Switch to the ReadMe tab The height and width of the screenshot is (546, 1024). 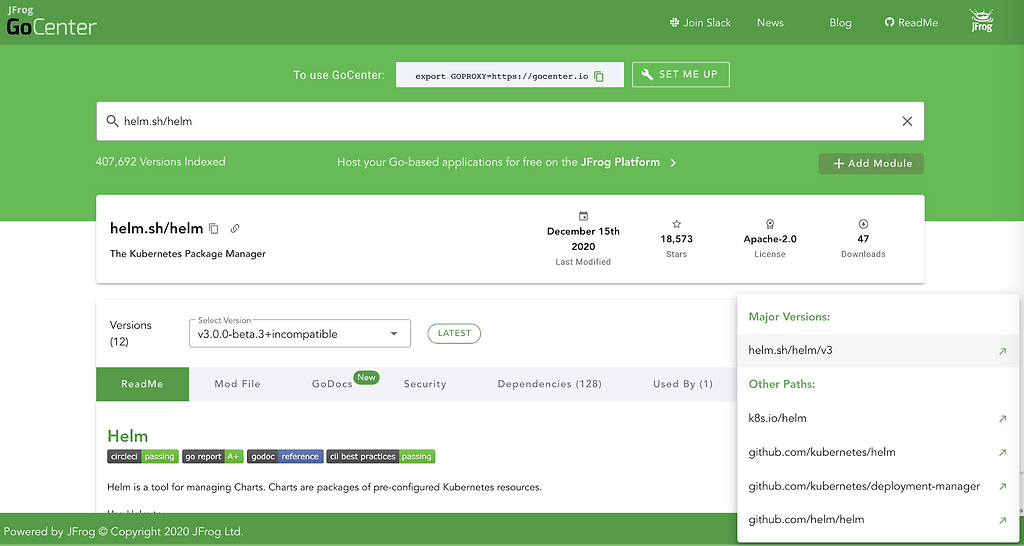click(x=142, y=384)
